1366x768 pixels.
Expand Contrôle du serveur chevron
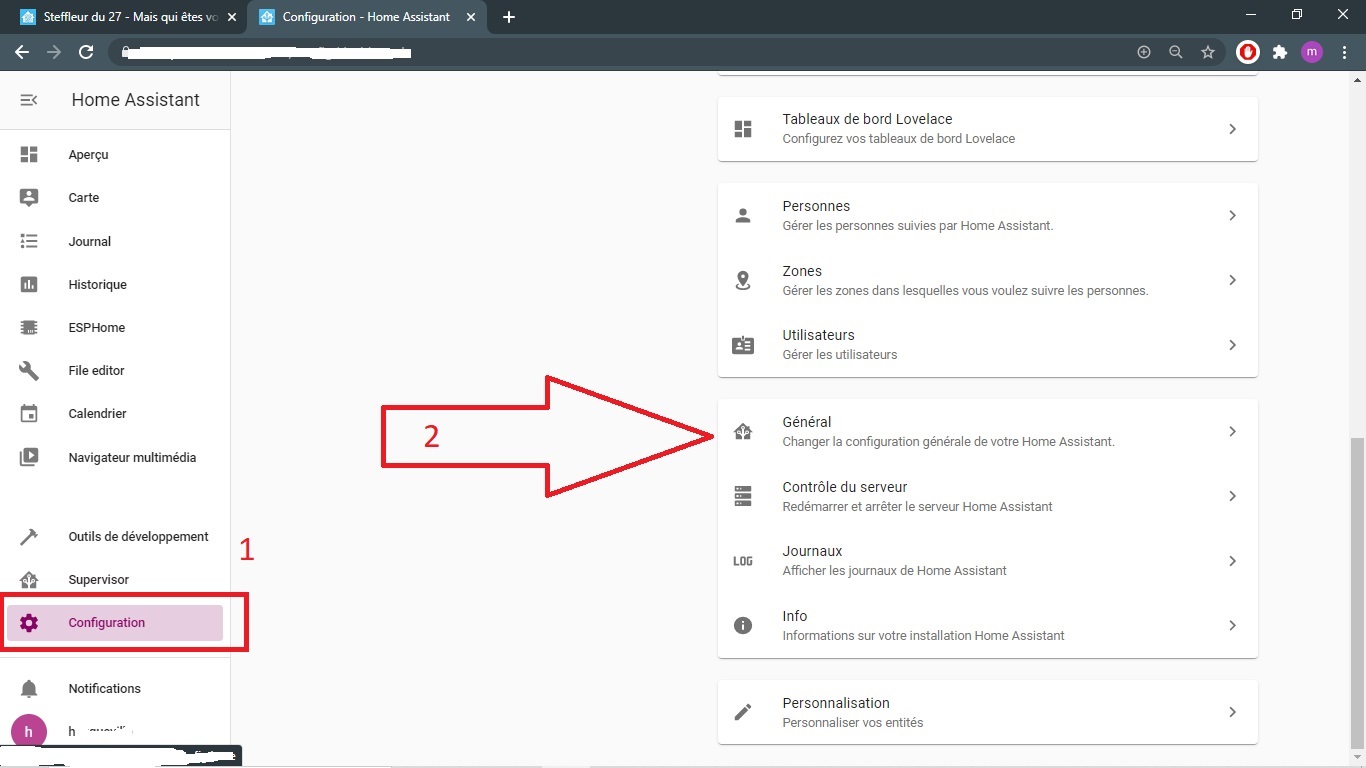pyautogui.click(x=1232, y=497)
